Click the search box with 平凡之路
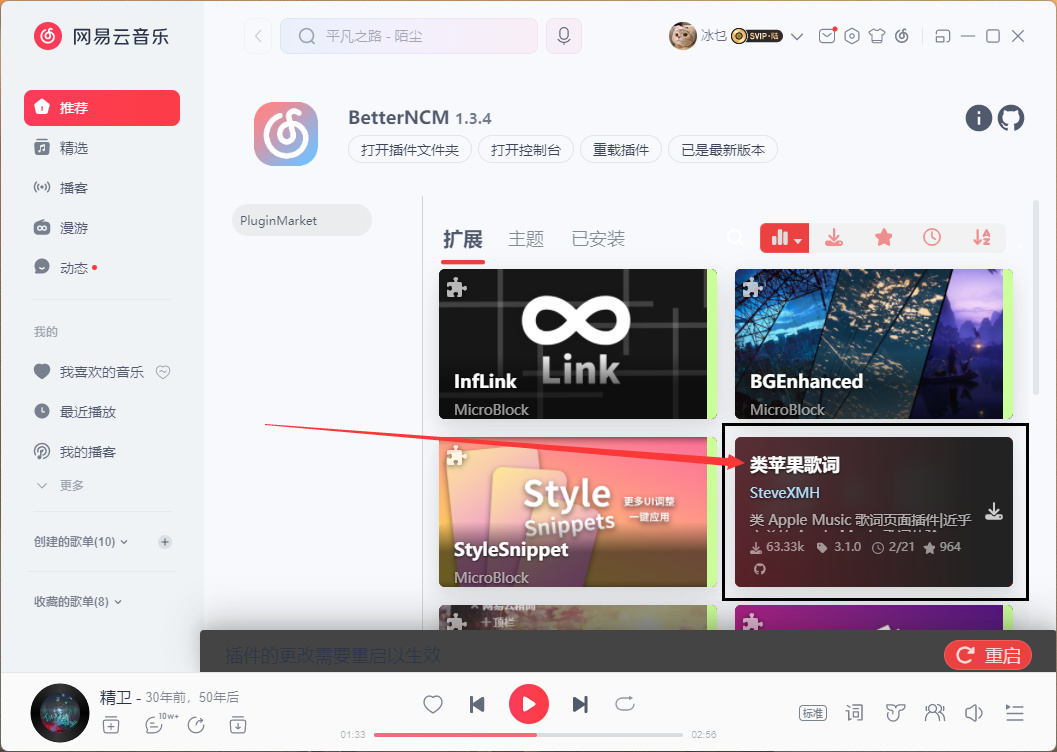This screenshot has width=1057, height=752. click(x=409, y=36)
